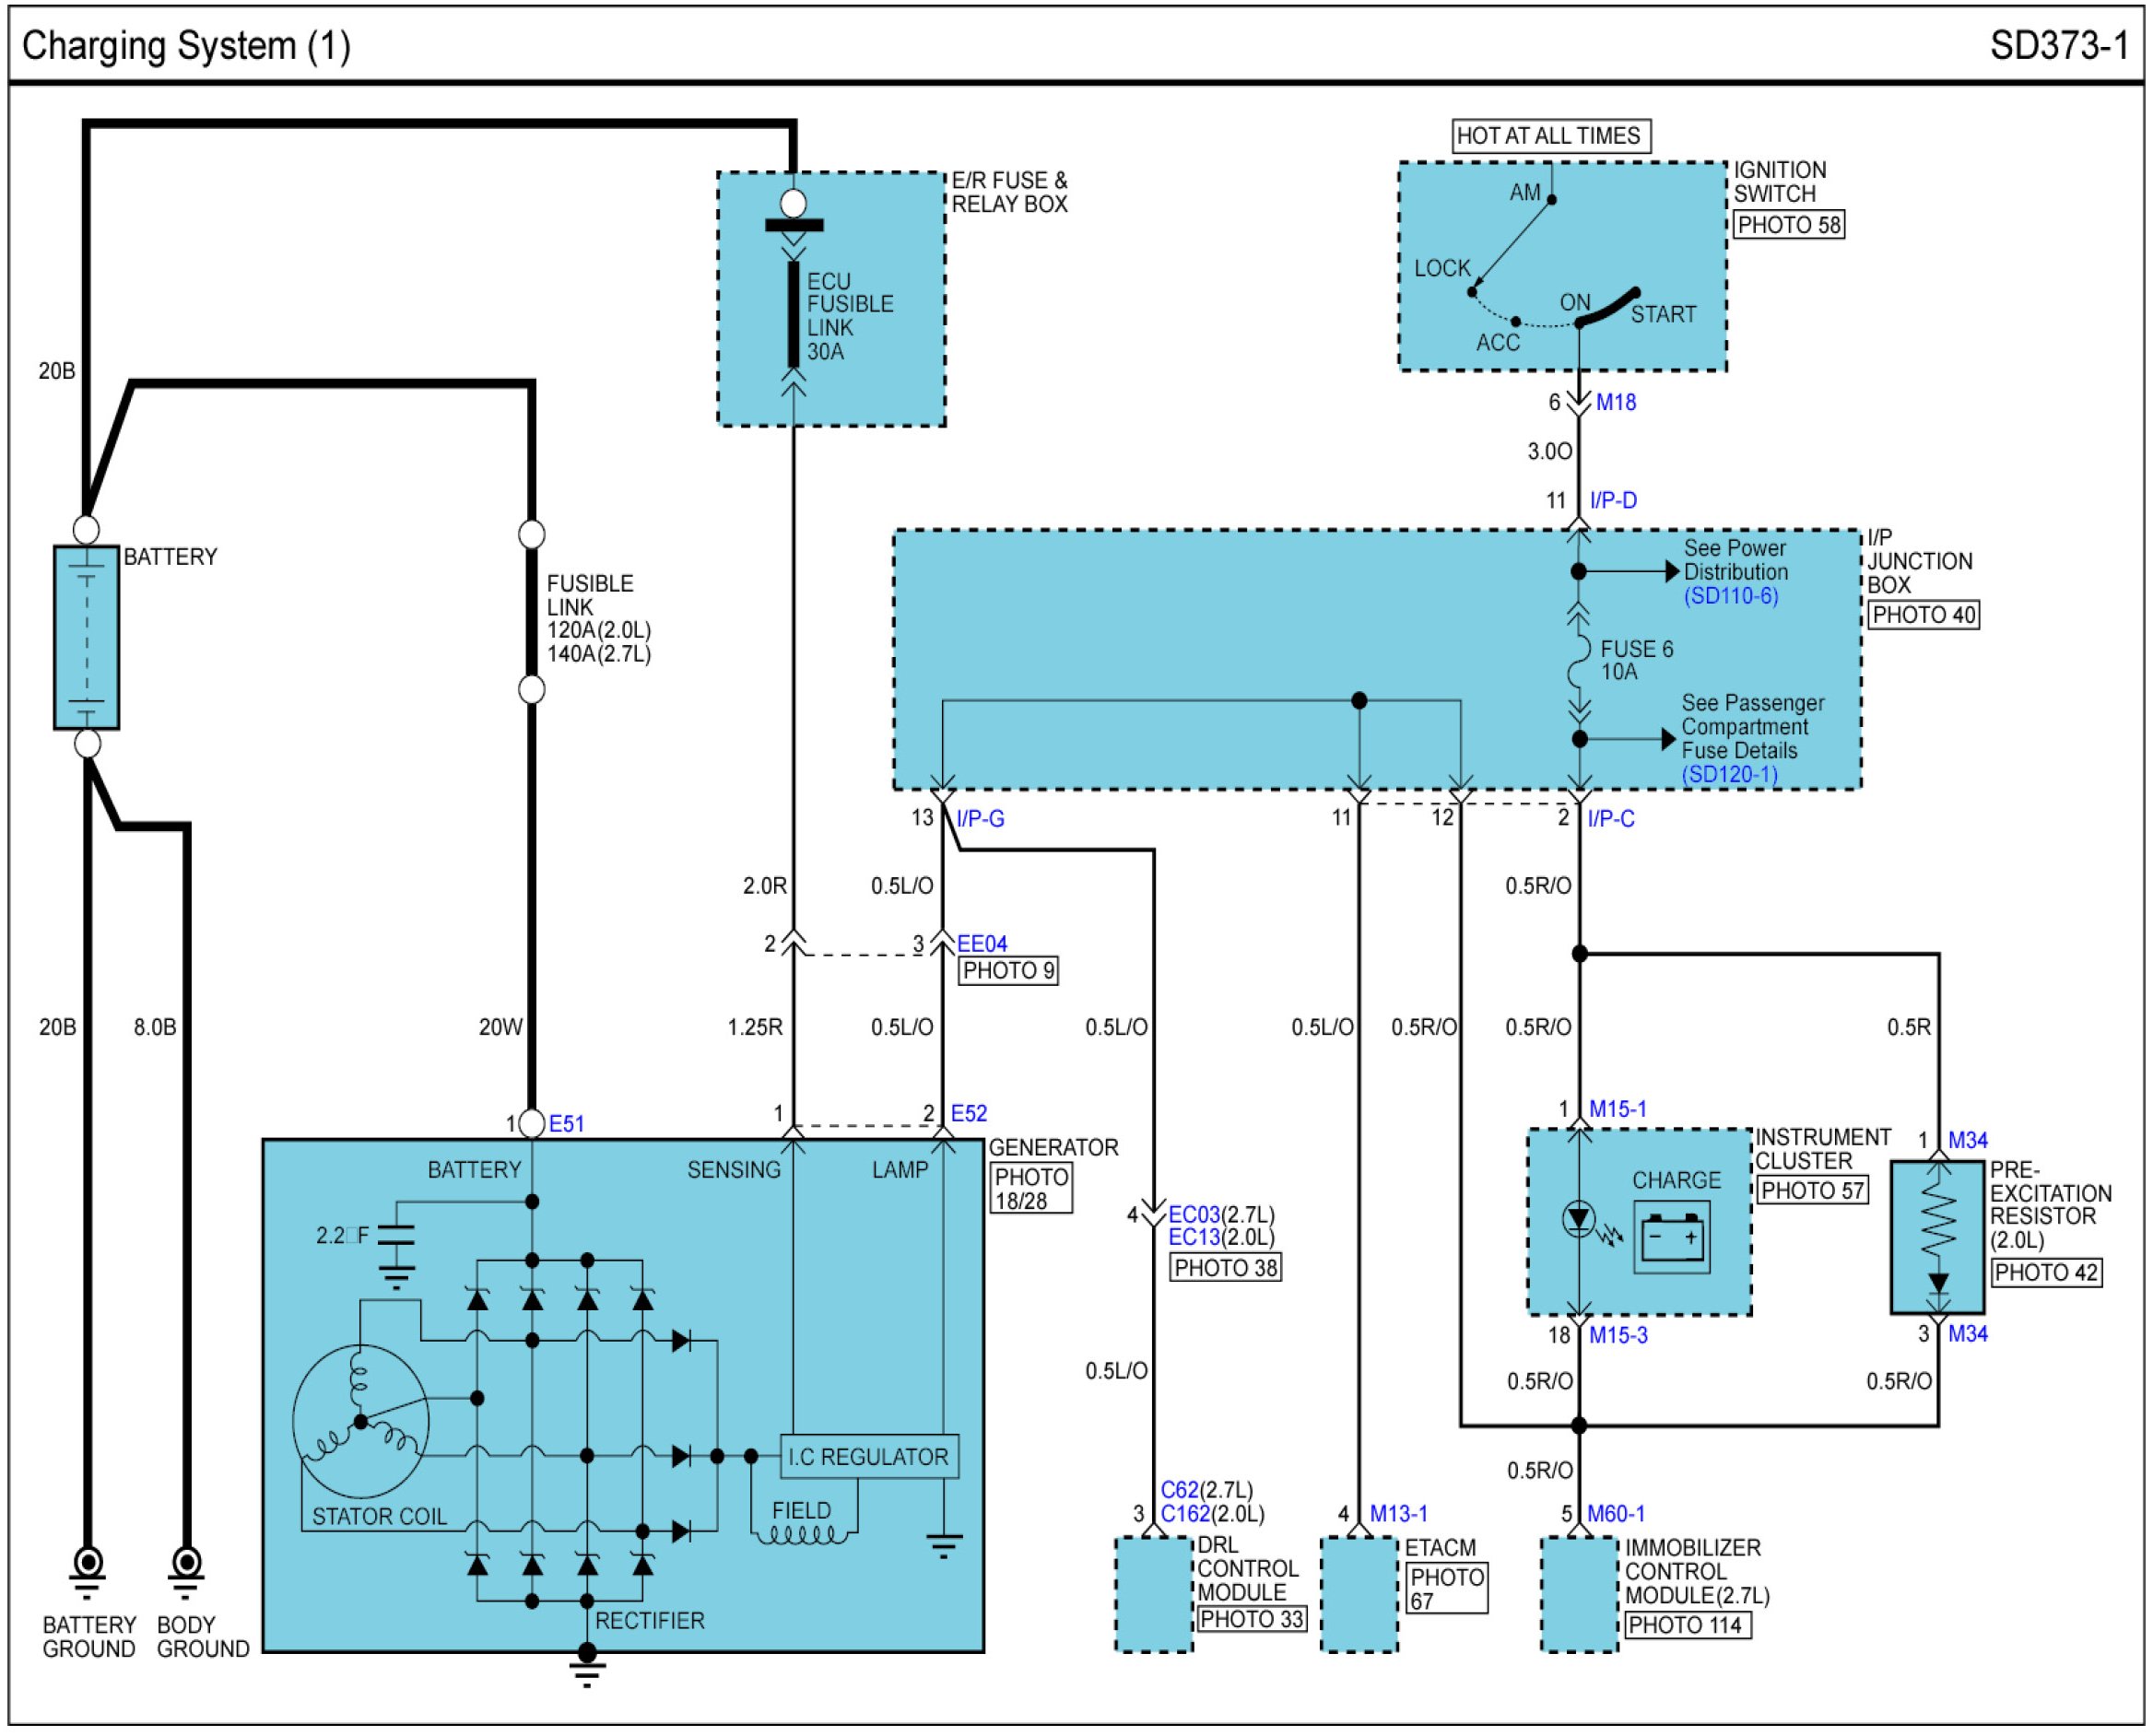
Task: Click the I.C REGULATOR box
Action: (868, 1457)
